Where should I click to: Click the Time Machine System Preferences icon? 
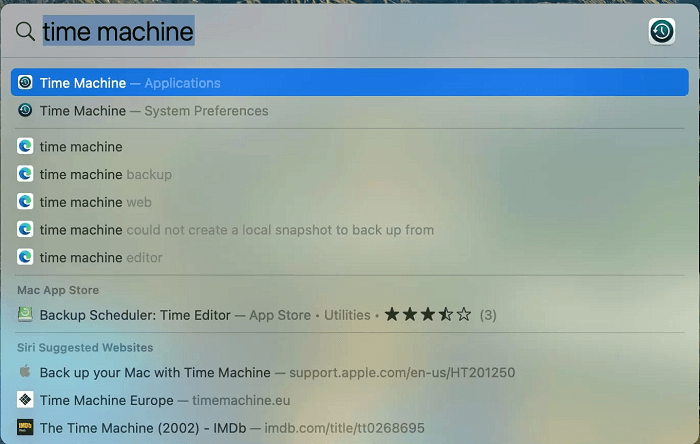25,110
